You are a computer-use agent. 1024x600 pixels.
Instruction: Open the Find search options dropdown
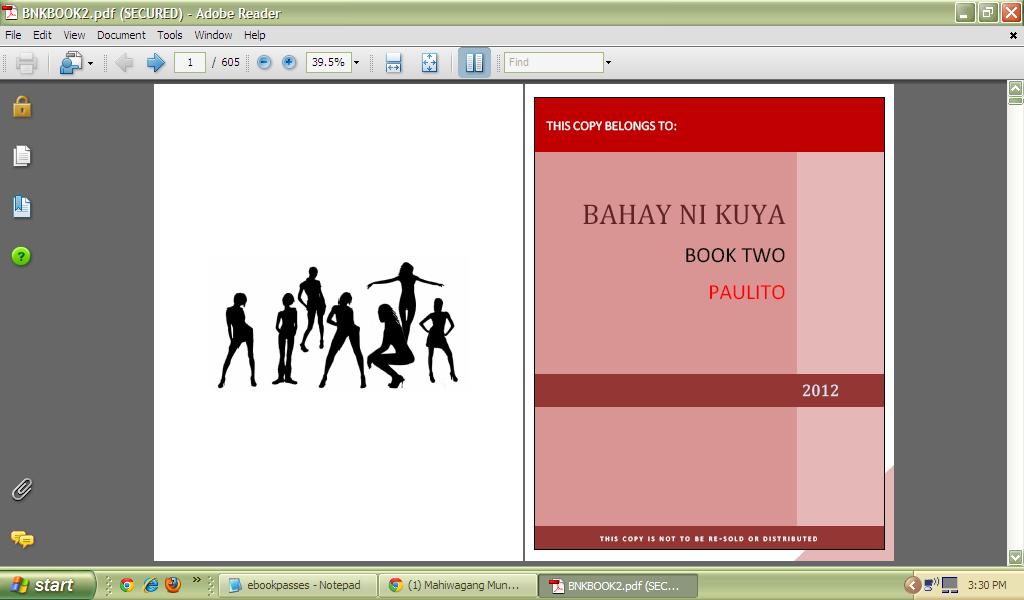pyautogui.click(x=606, y=62)
